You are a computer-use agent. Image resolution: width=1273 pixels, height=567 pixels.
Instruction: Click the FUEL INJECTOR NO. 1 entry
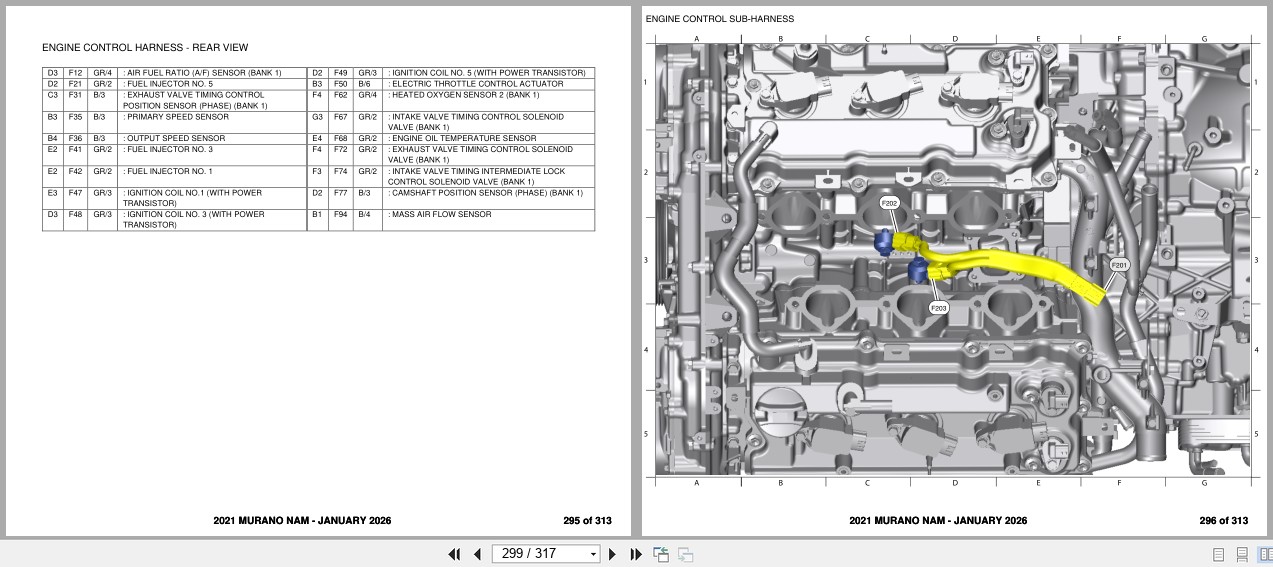coord(168,172)
